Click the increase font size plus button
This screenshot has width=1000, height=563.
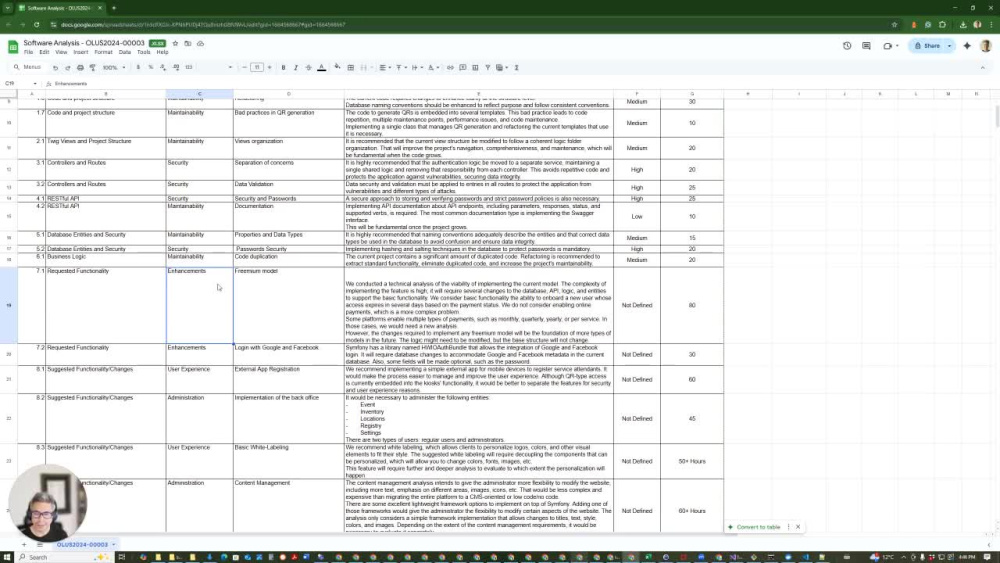coord(269,68)
